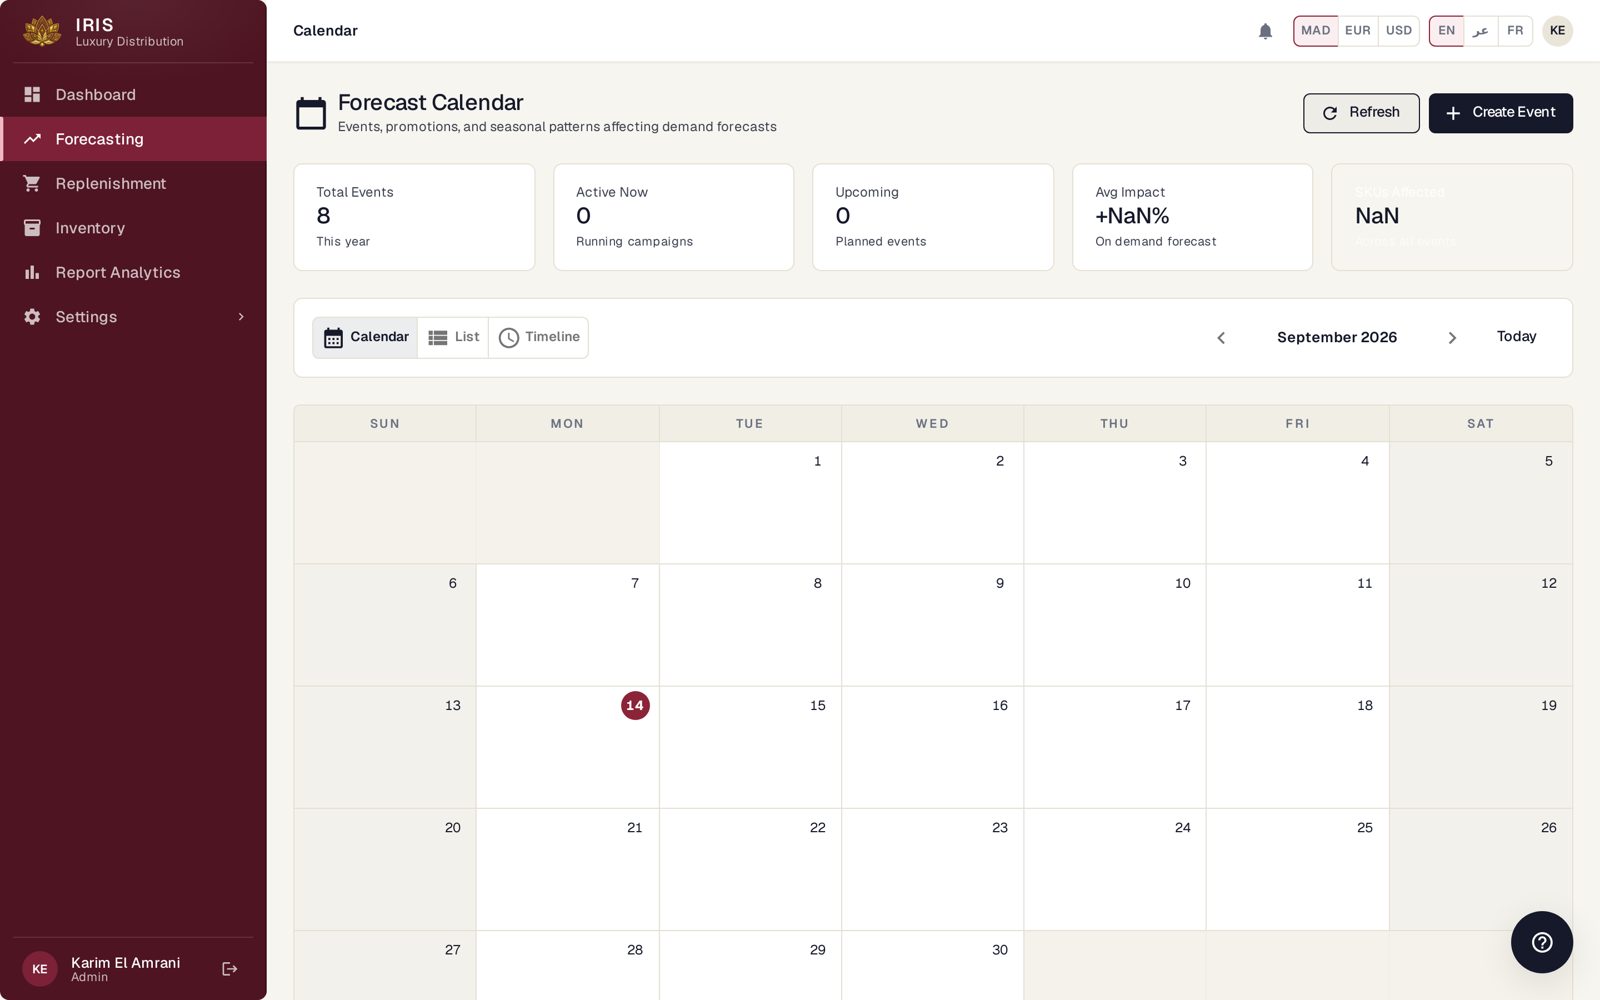Select FR language
The height and width of the screenshot is (1000, 1600).
pyautogui.click(x=1515, y=31)
